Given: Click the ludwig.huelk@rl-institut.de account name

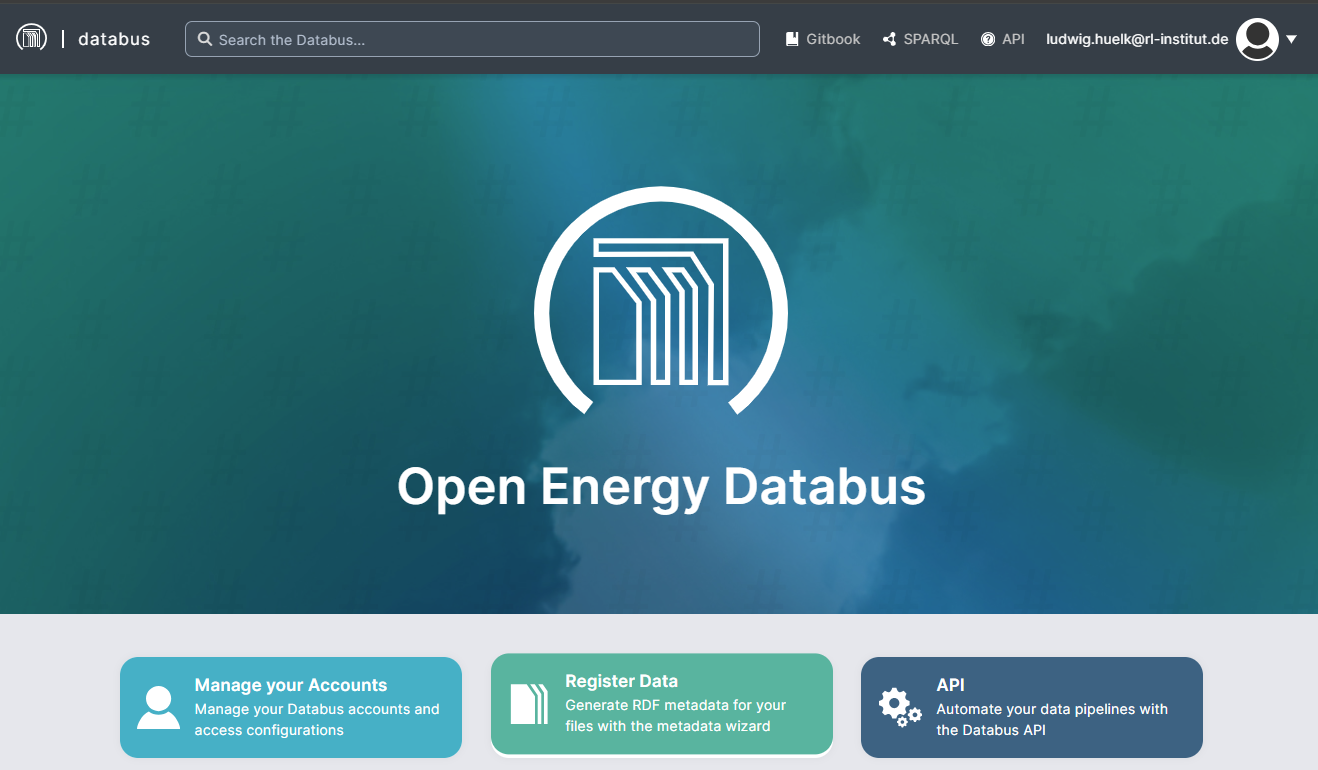Looking at the screenshot, I should click(x=1137, y=39).
